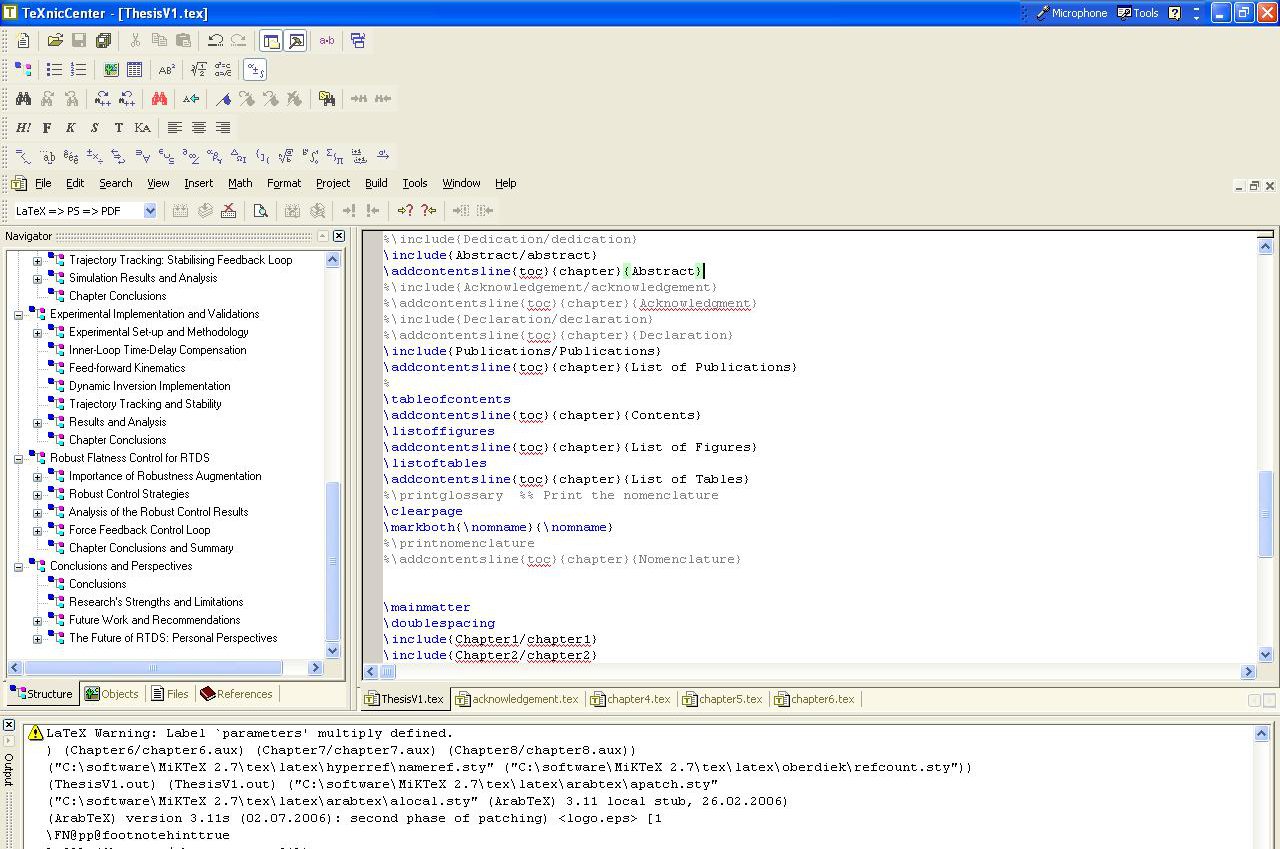Expand Future Work and Recommendations node

click(38, 620)
